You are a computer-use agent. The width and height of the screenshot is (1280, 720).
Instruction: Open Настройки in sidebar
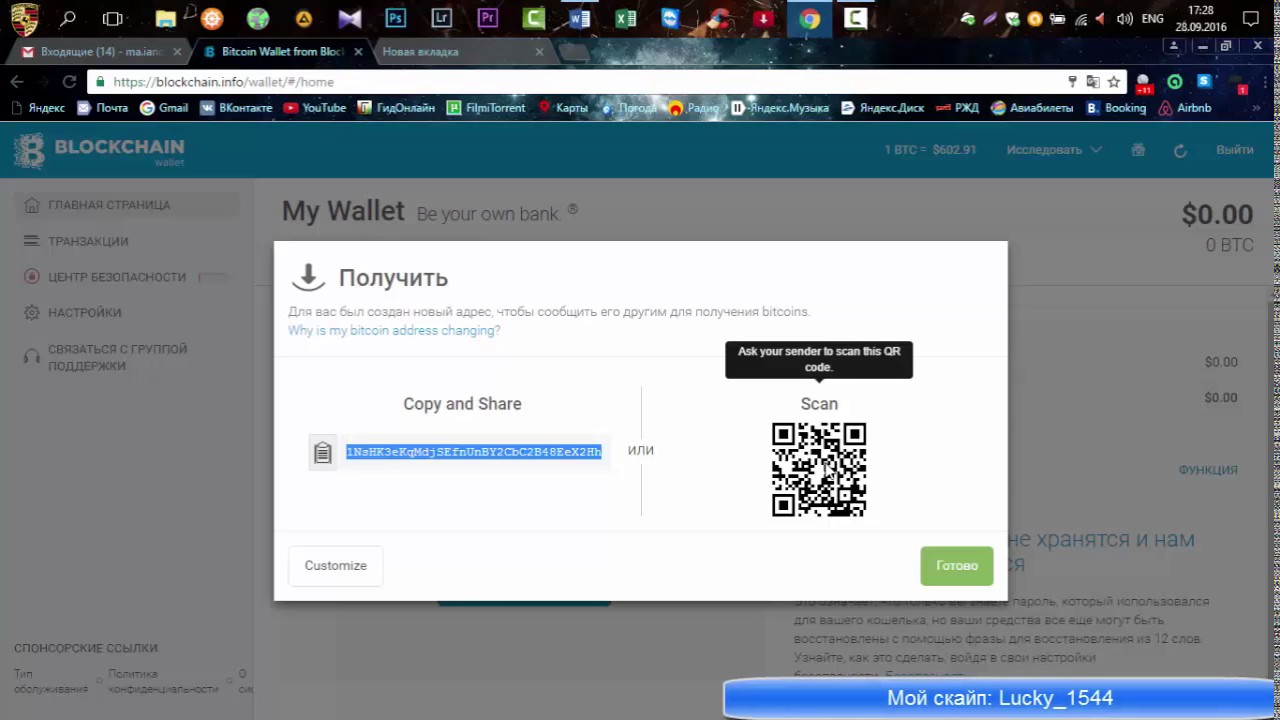(x=72, y=313)
